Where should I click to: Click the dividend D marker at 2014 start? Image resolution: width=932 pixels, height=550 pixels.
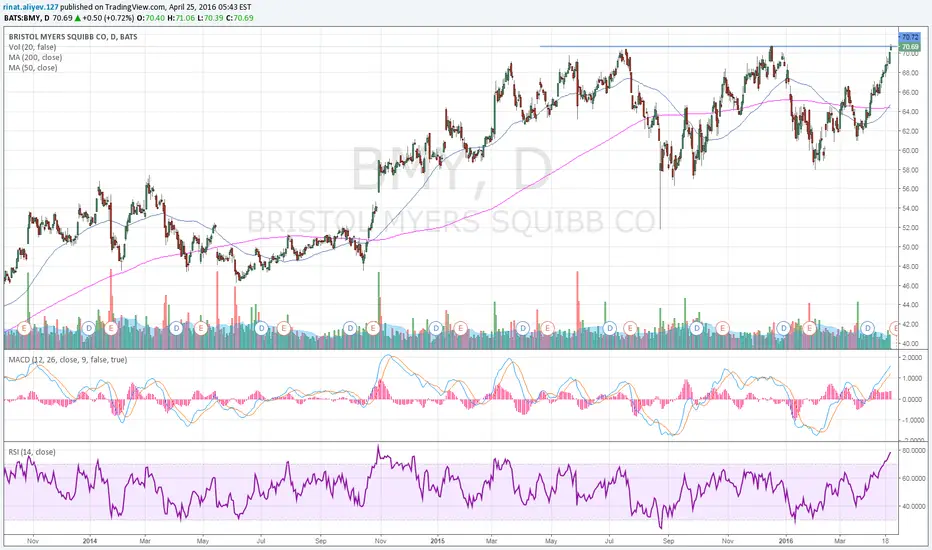pyautogui.click(x=89, y=328)
